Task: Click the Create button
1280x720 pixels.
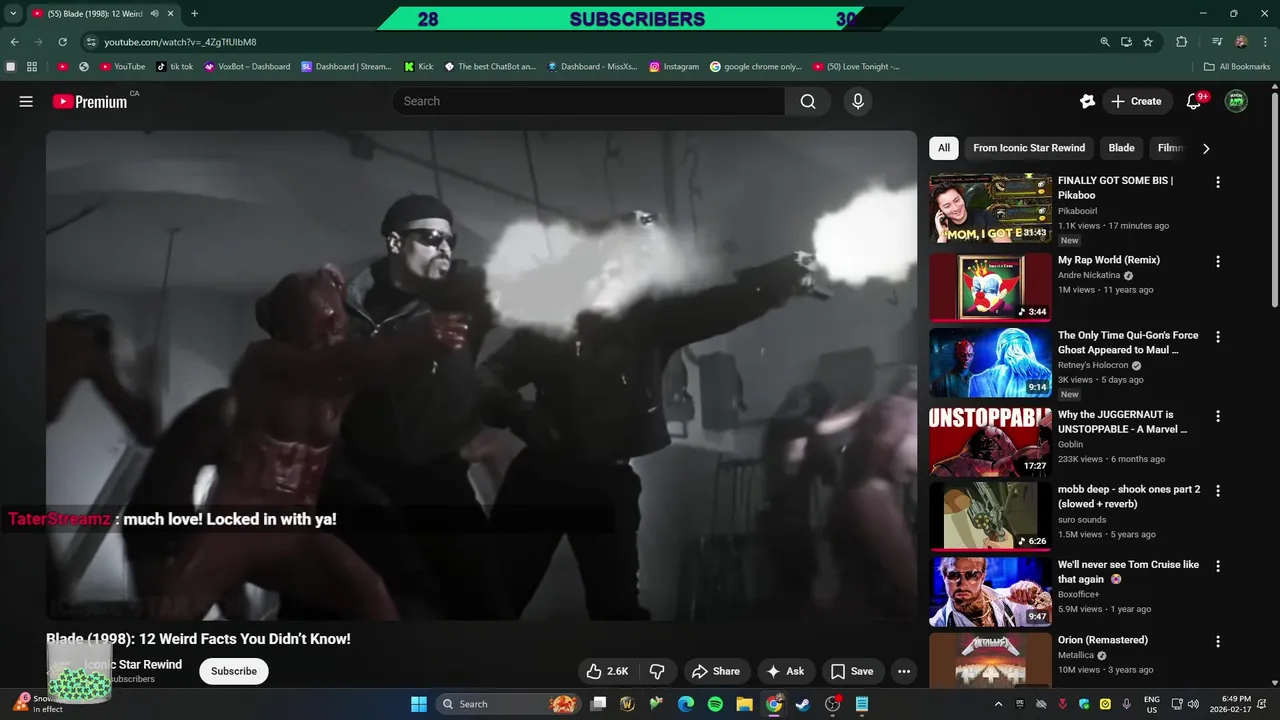Action: point(1136,101)
